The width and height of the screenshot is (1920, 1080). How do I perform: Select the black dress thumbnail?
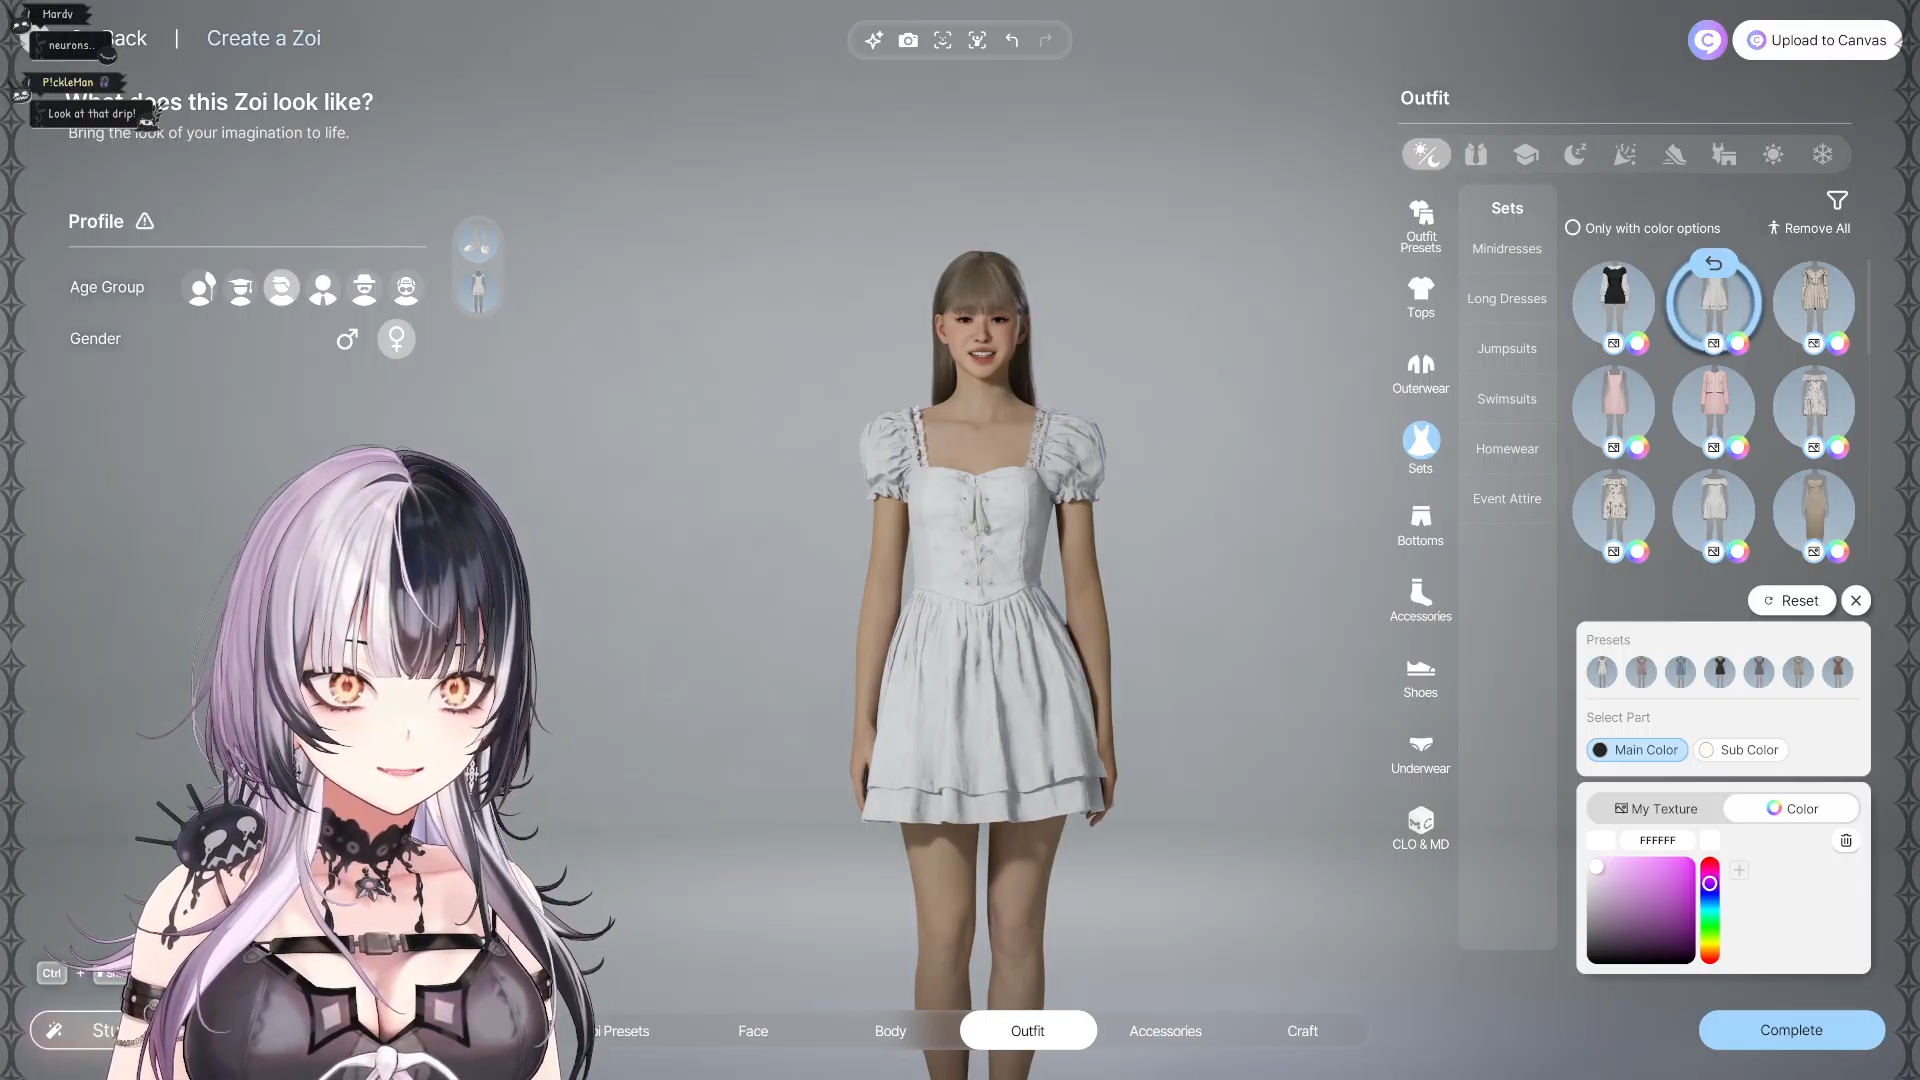pos(1613,300)
